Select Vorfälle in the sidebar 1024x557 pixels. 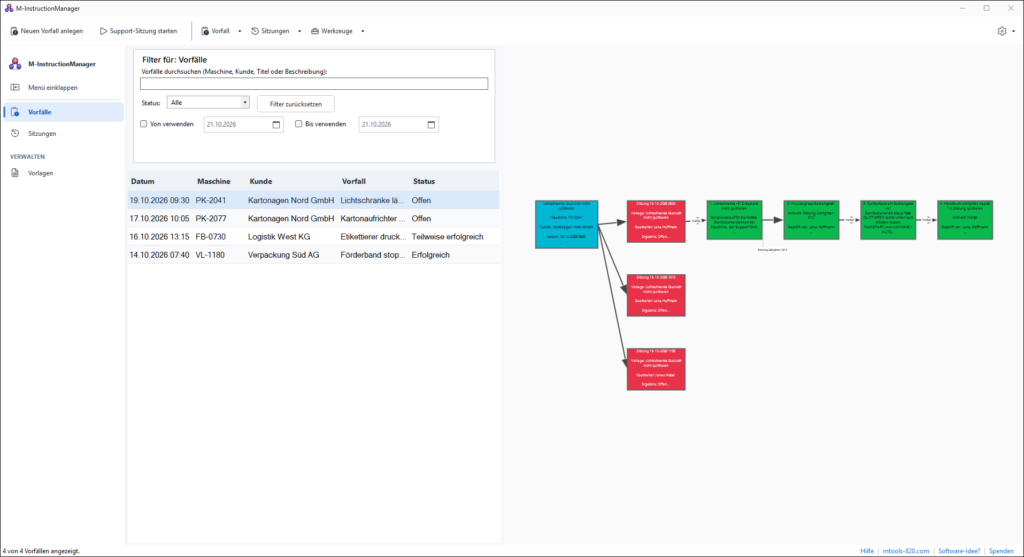[63, 112]
